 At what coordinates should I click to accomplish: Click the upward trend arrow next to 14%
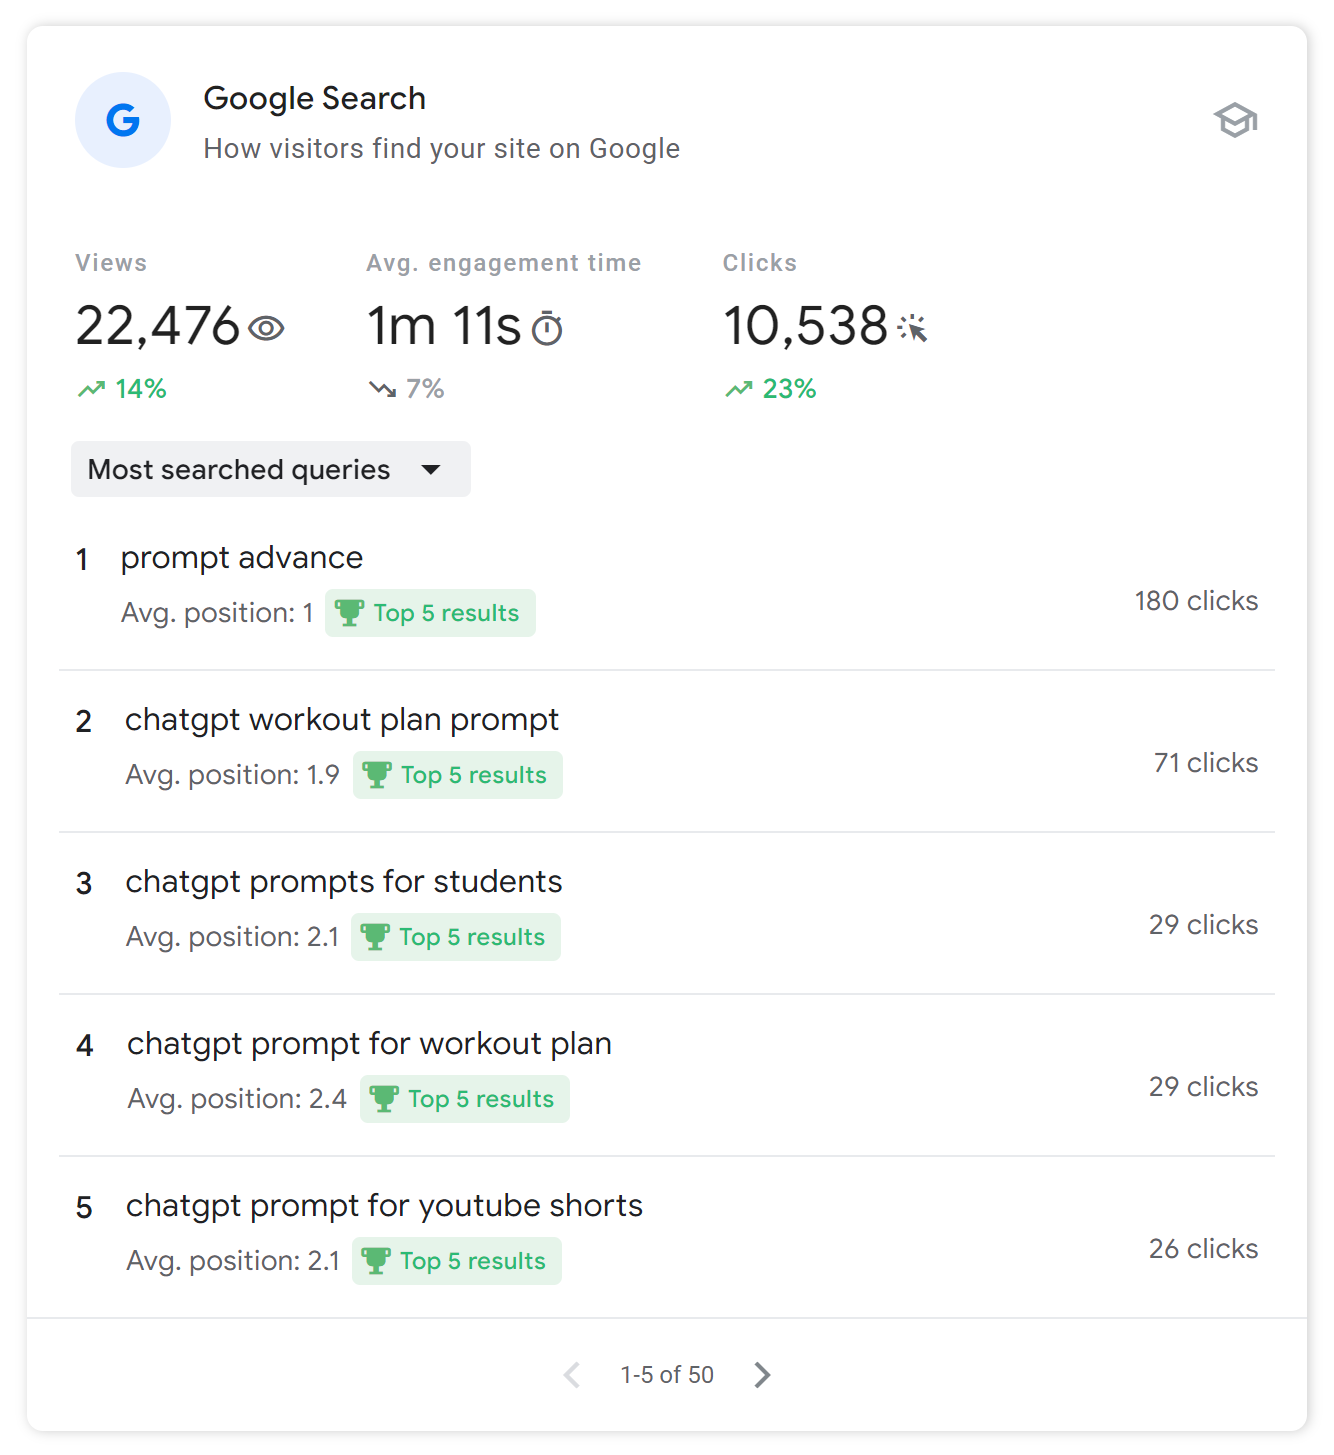coord(92,389)
